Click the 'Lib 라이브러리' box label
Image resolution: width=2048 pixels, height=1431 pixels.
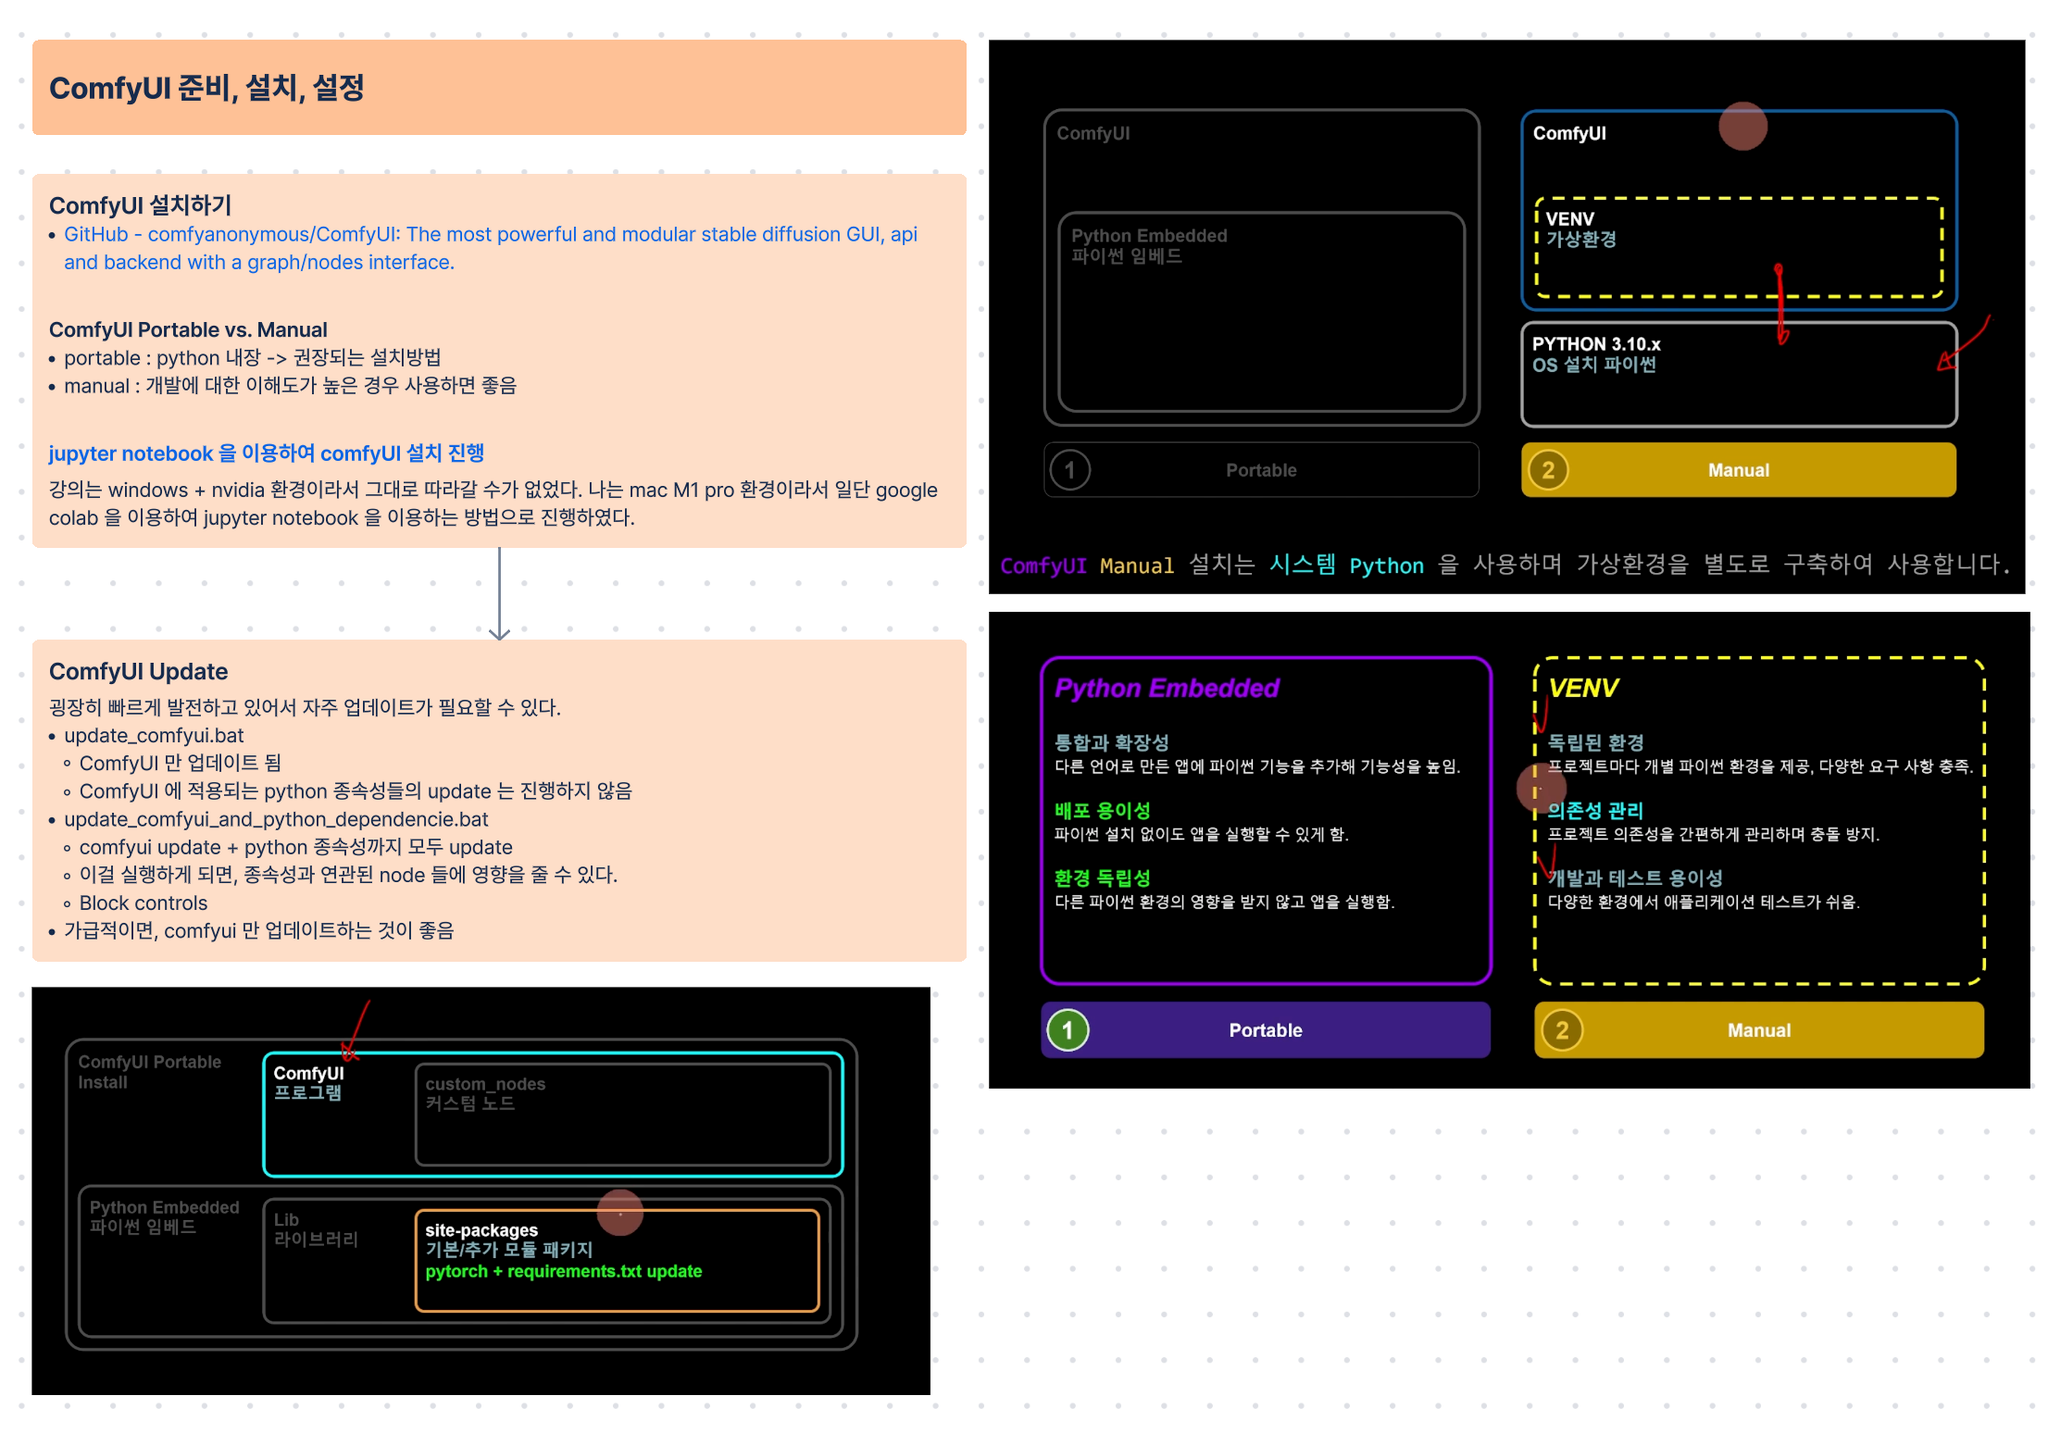[316, 1229]
